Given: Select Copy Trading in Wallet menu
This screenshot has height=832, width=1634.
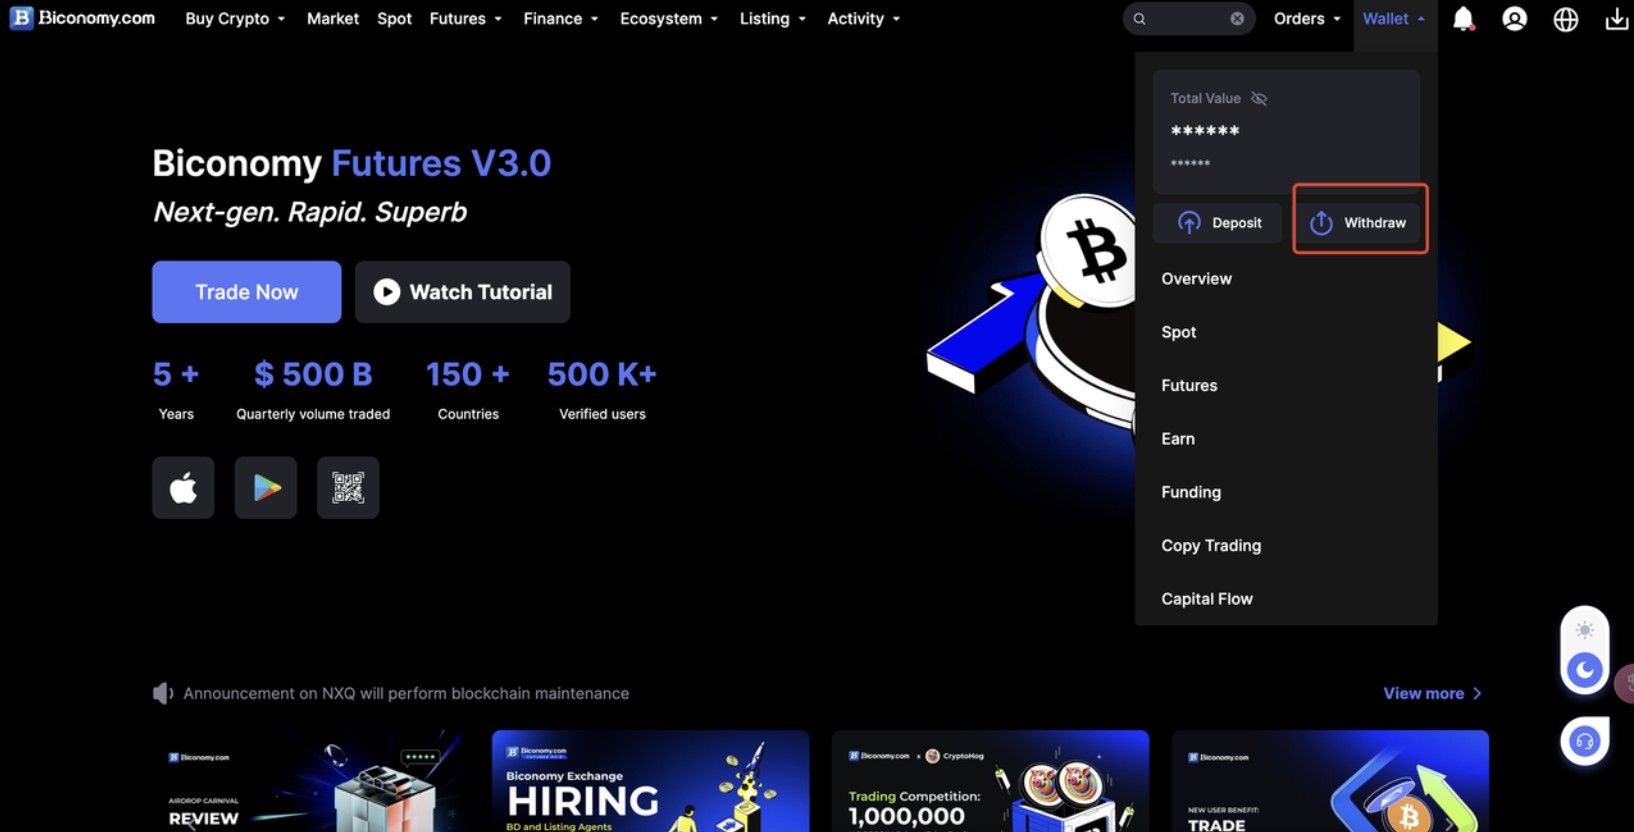Looking at the screenshot, I should [1211, 546].
